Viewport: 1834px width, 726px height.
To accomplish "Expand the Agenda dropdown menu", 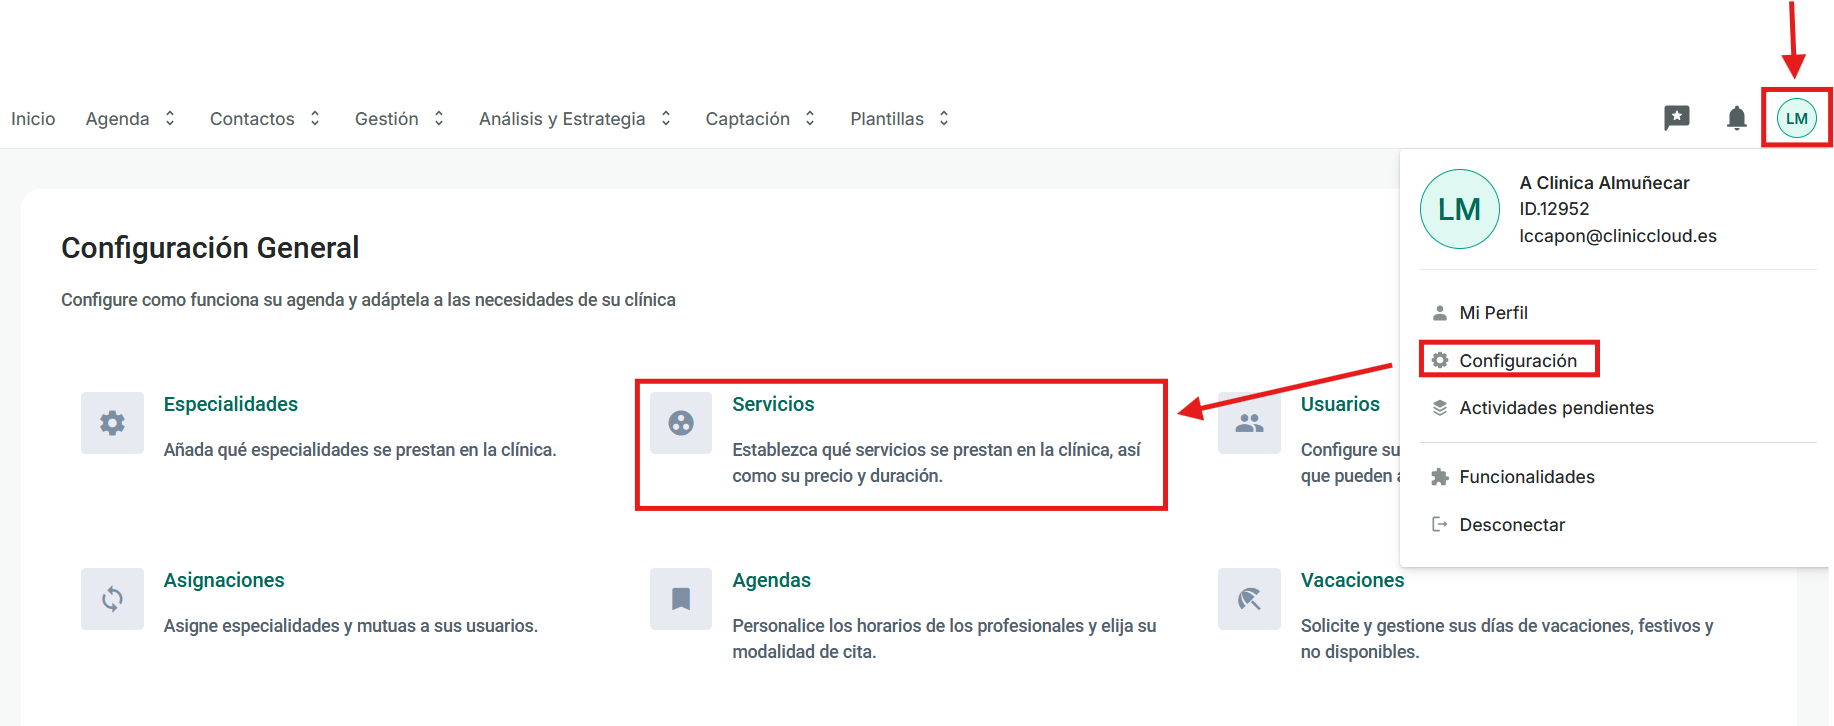I will pos(130,119).
